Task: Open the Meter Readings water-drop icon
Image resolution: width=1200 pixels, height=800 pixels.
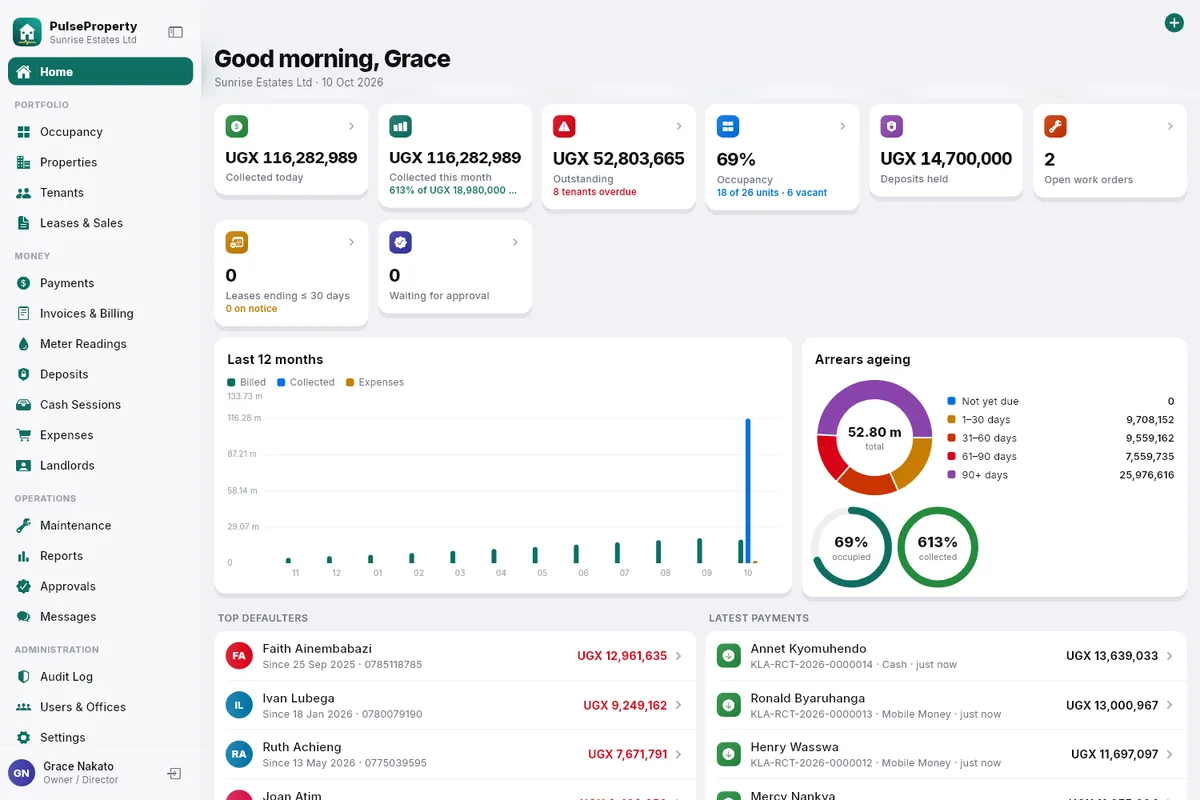Action: pyautogui.click(x=23, y=344)
